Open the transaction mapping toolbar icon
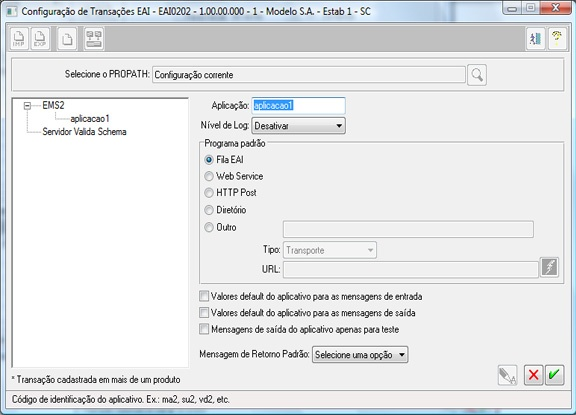This screenshot has width=576, height=415. (94, 38)
